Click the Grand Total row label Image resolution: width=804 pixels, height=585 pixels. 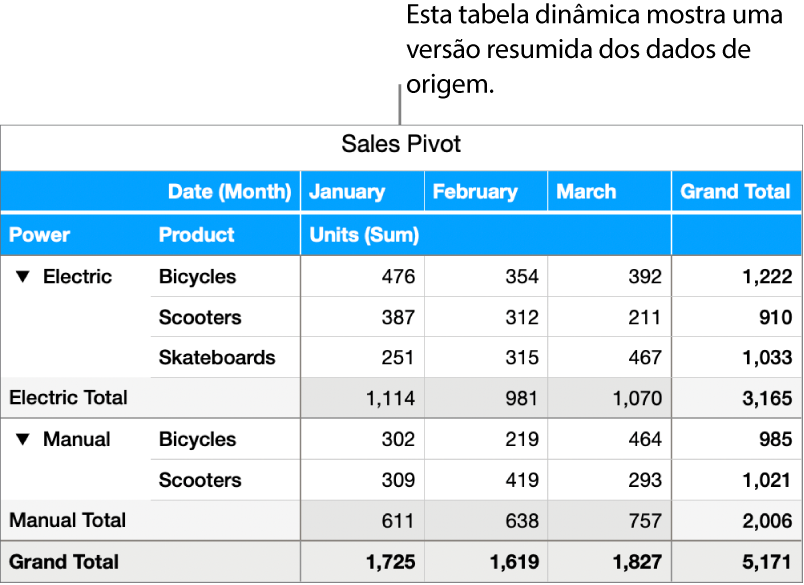tap(63, 562)
